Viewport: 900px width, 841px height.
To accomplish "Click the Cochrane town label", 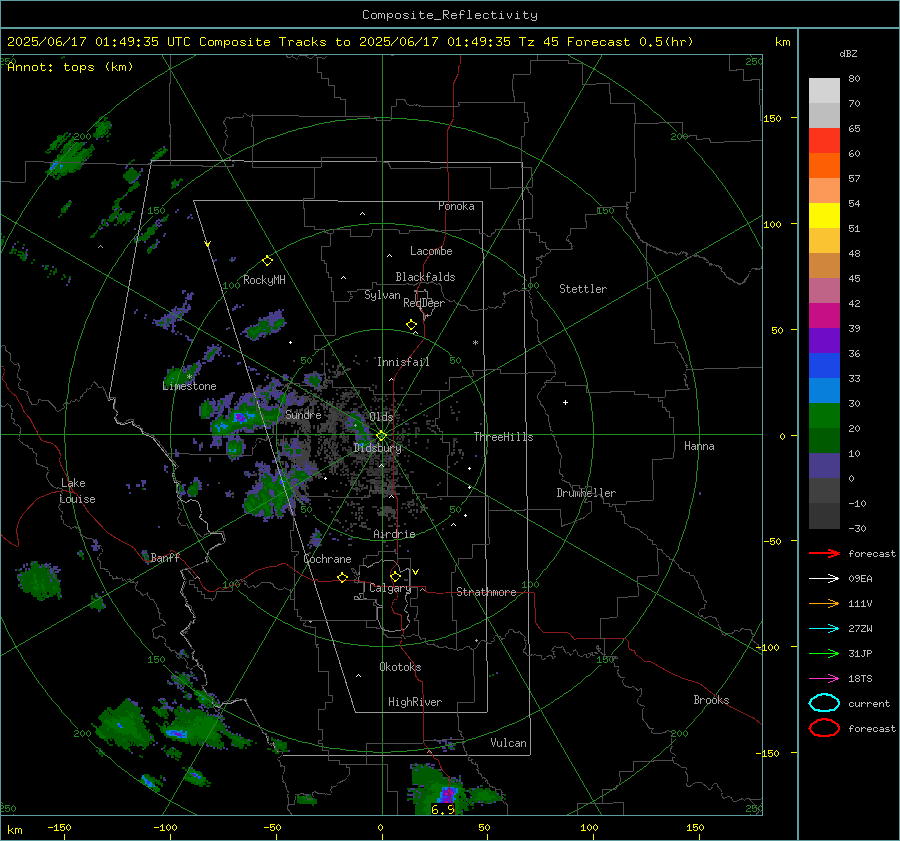I will 327,559.
